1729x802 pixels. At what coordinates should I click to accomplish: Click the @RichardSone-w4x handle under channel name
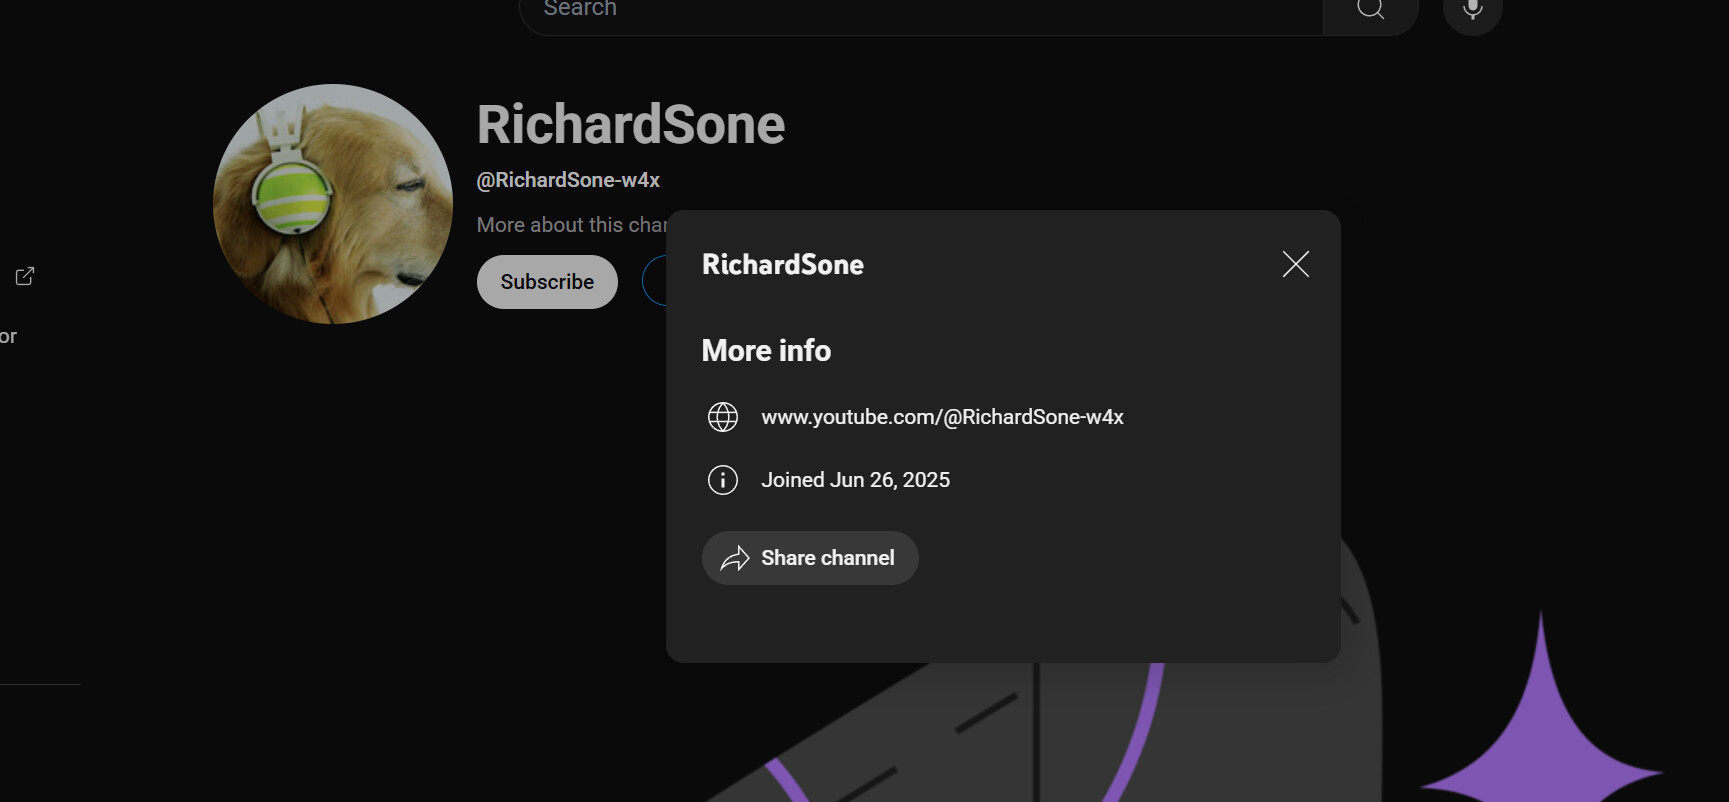click(568, 180)
